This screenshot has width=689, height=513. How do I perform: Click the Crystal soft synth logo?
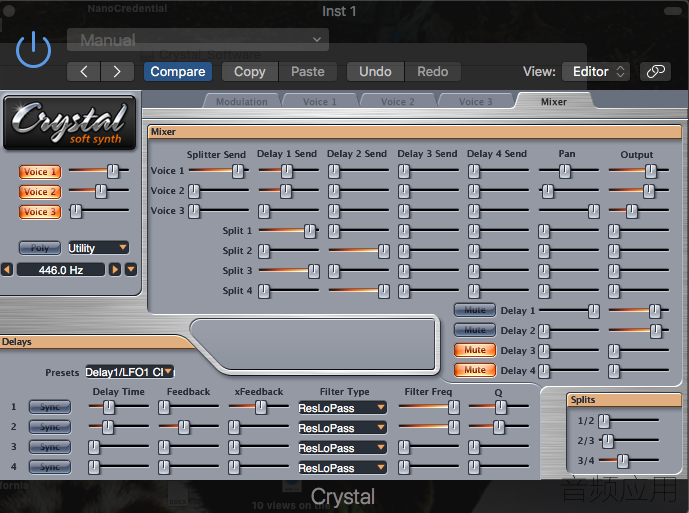[x=69, y=123]
